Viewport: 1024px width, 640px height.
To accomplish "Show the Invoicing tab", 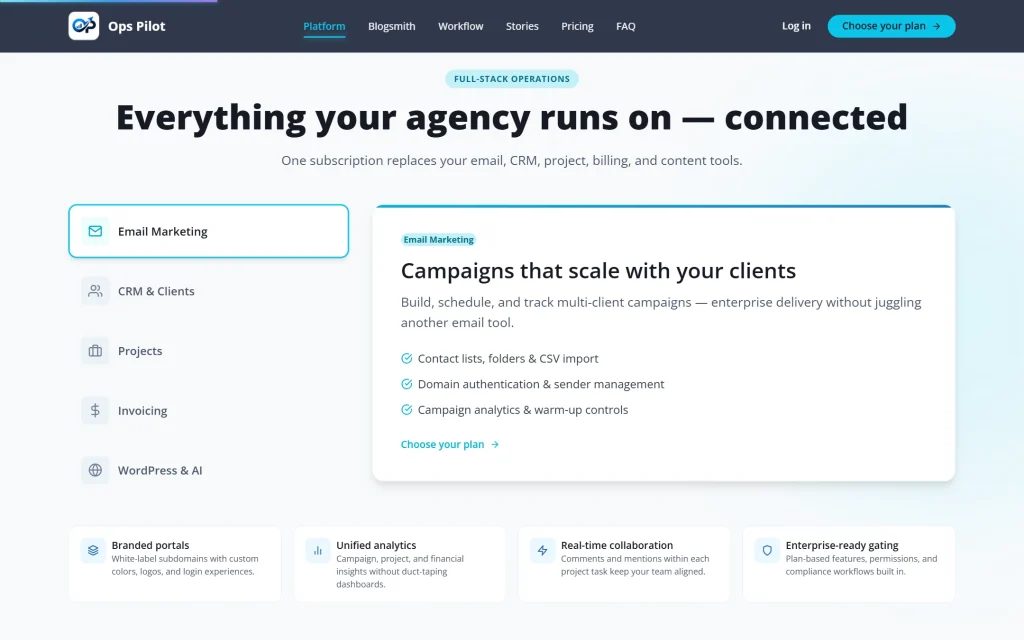I will click(208, 410).
